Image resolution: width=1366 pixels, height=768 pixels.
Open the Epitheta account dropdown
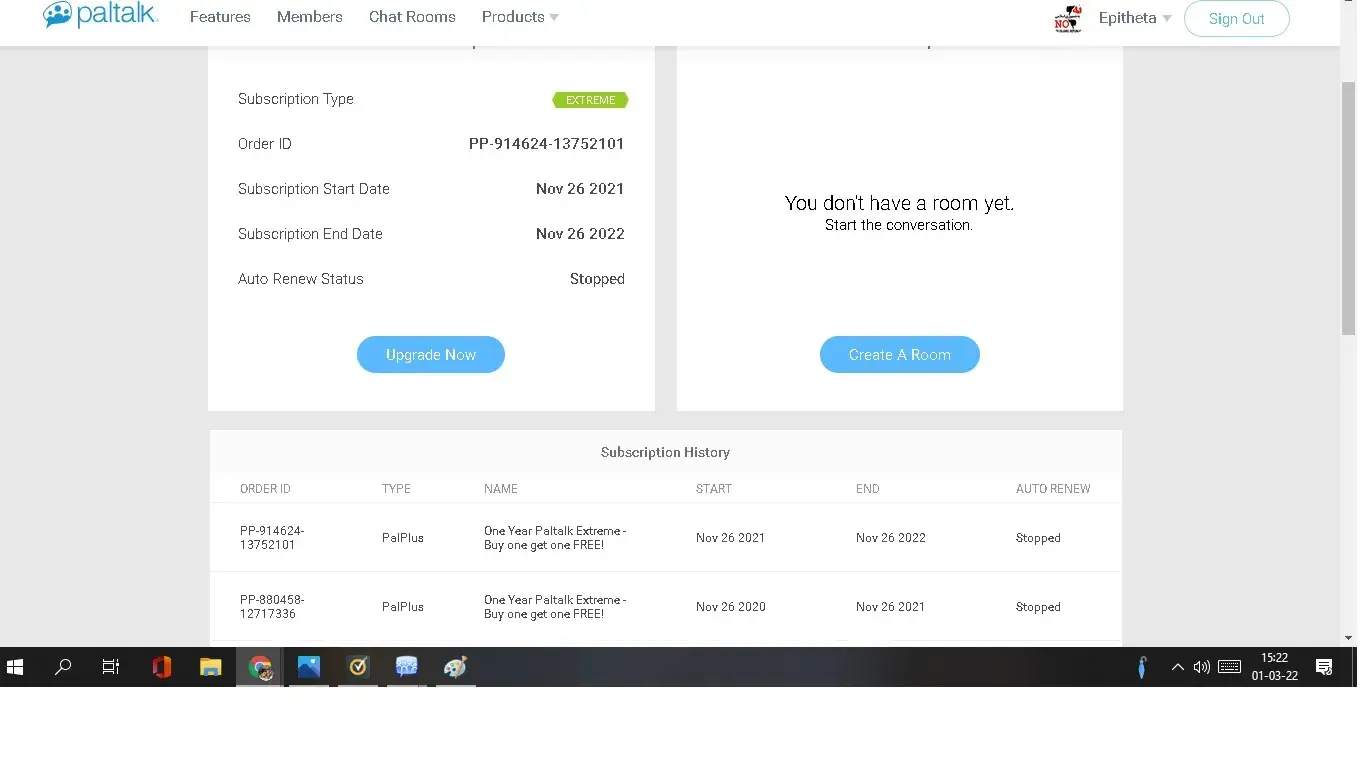pyautogui.click(x=1135, y=18)
